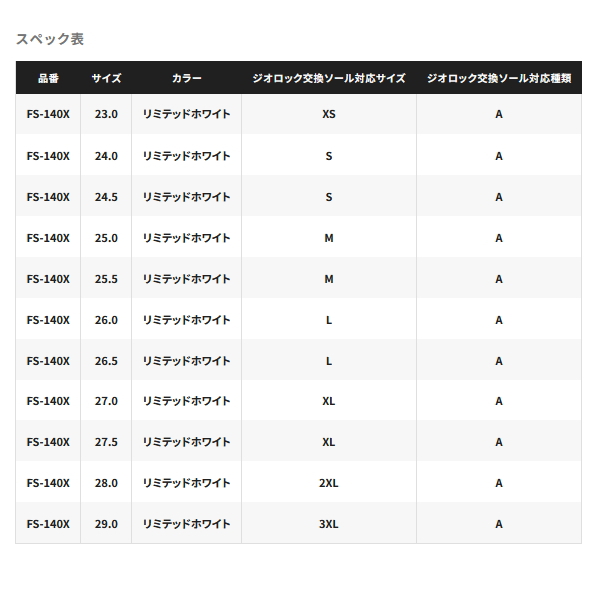Click the ジオロック交換ソール対応種類 column header
Image resolution: width=600 pixels, height=600 pixels.
[499, 78]
